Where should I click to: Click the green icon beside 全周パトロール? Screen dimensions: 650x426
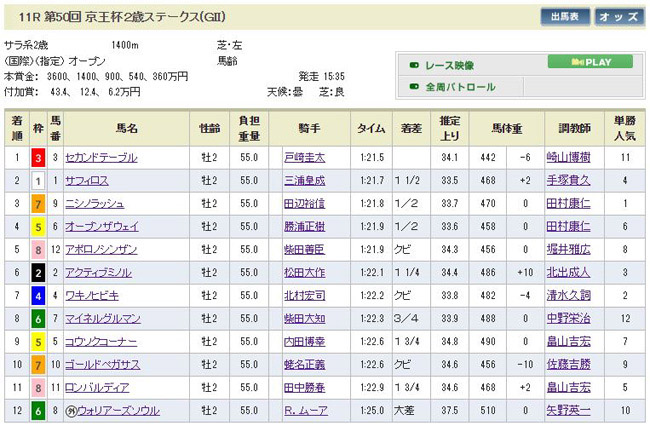413,87
